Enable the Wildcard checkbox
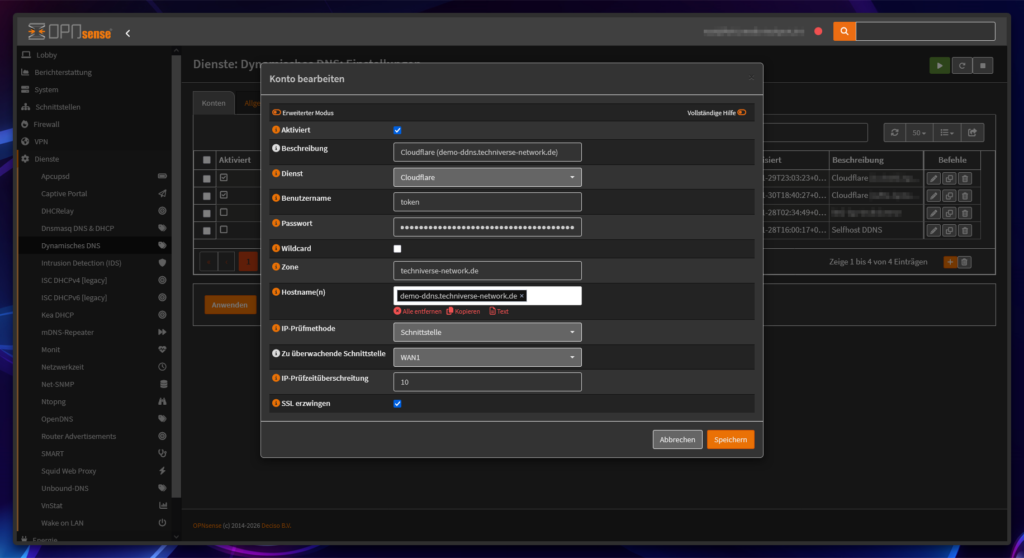 pyautogui.click(x=397, y=248)
